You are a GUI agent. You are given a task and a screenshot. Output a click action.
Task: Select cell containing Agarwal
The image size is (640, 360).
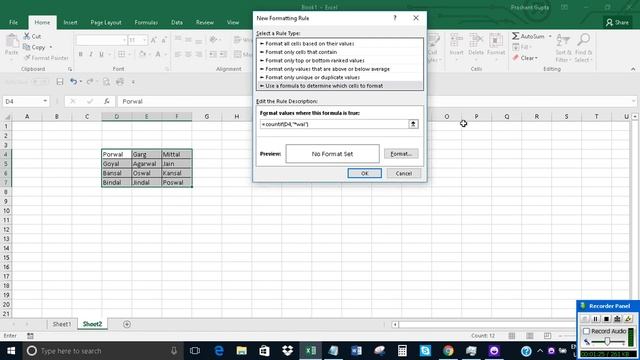click(147, 164)
